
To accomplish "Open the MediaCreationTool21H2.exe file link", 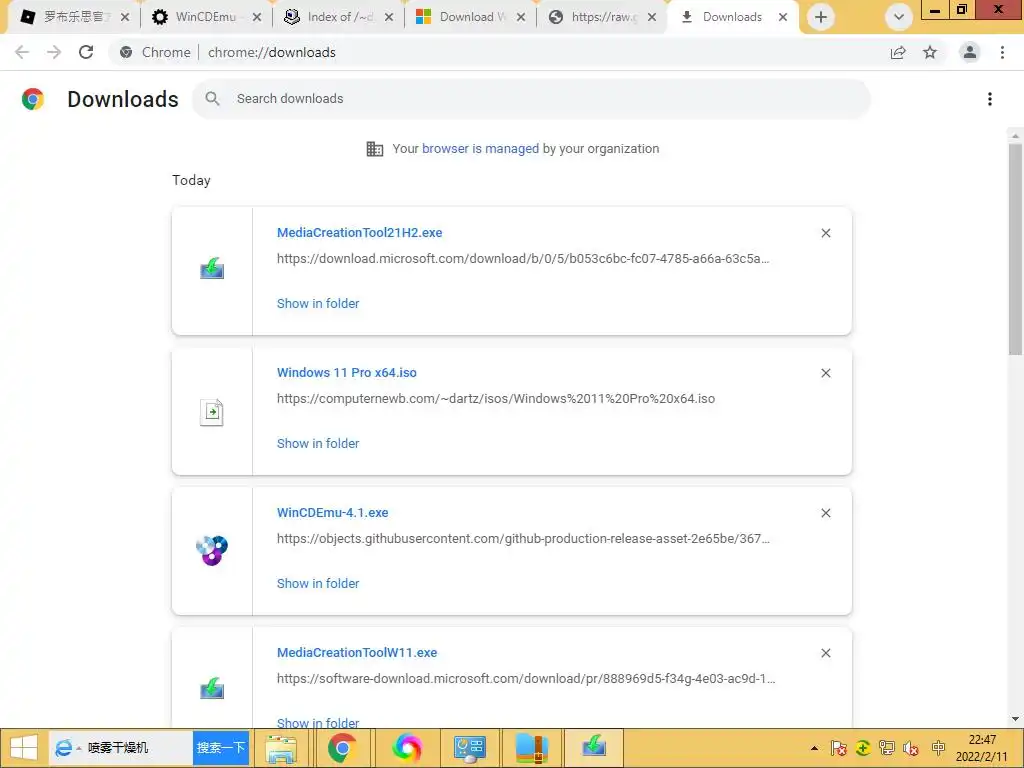I will (359, 232).
